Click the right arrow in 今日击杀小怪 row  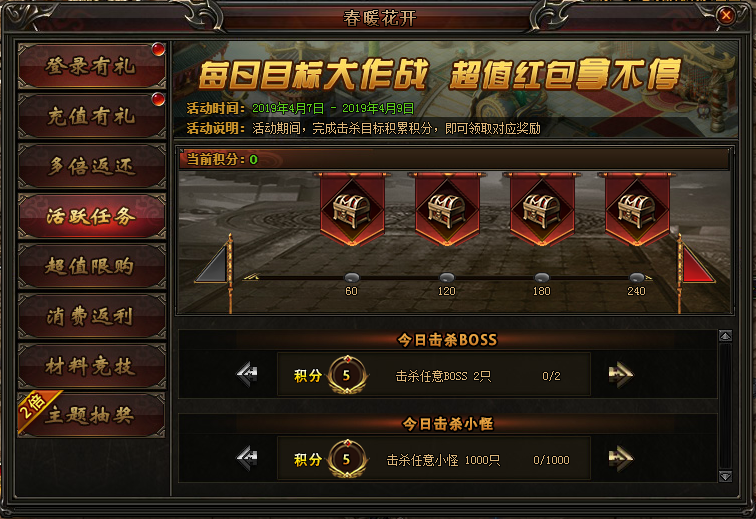pyautogui.click(x=621, y=458)
